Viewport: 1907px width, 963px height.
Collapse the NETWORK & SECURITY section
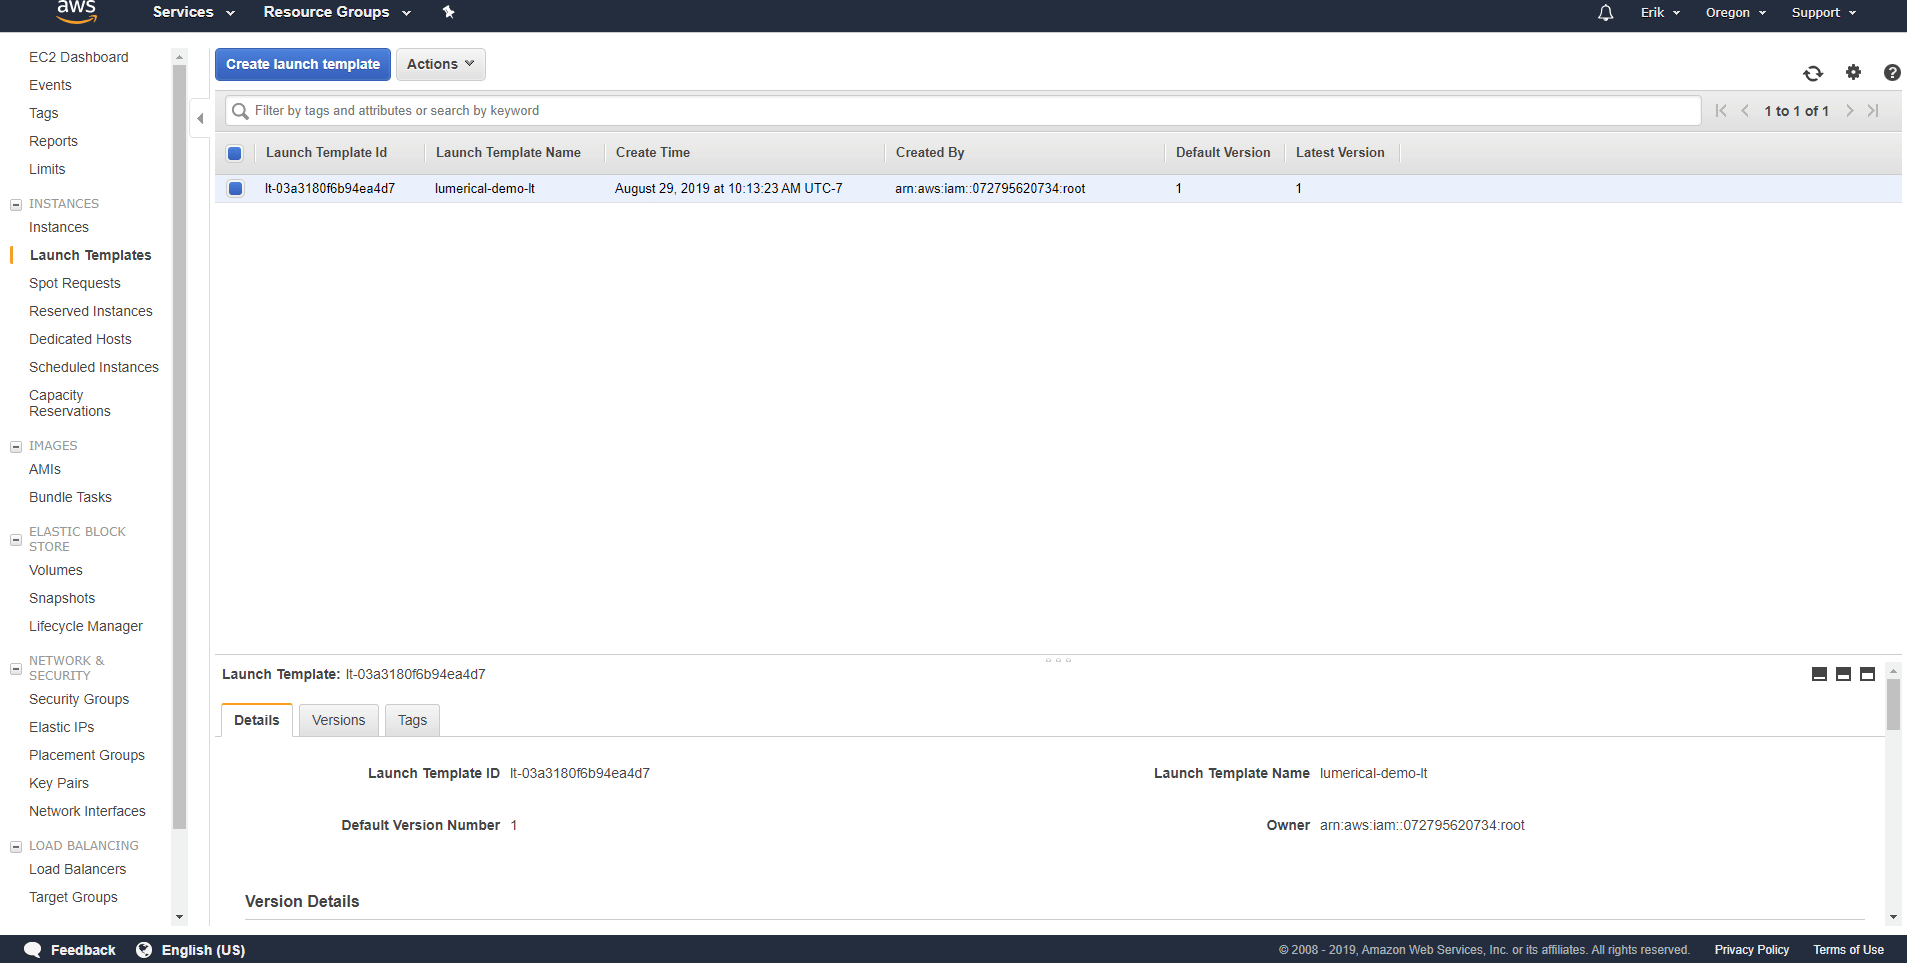16,668
